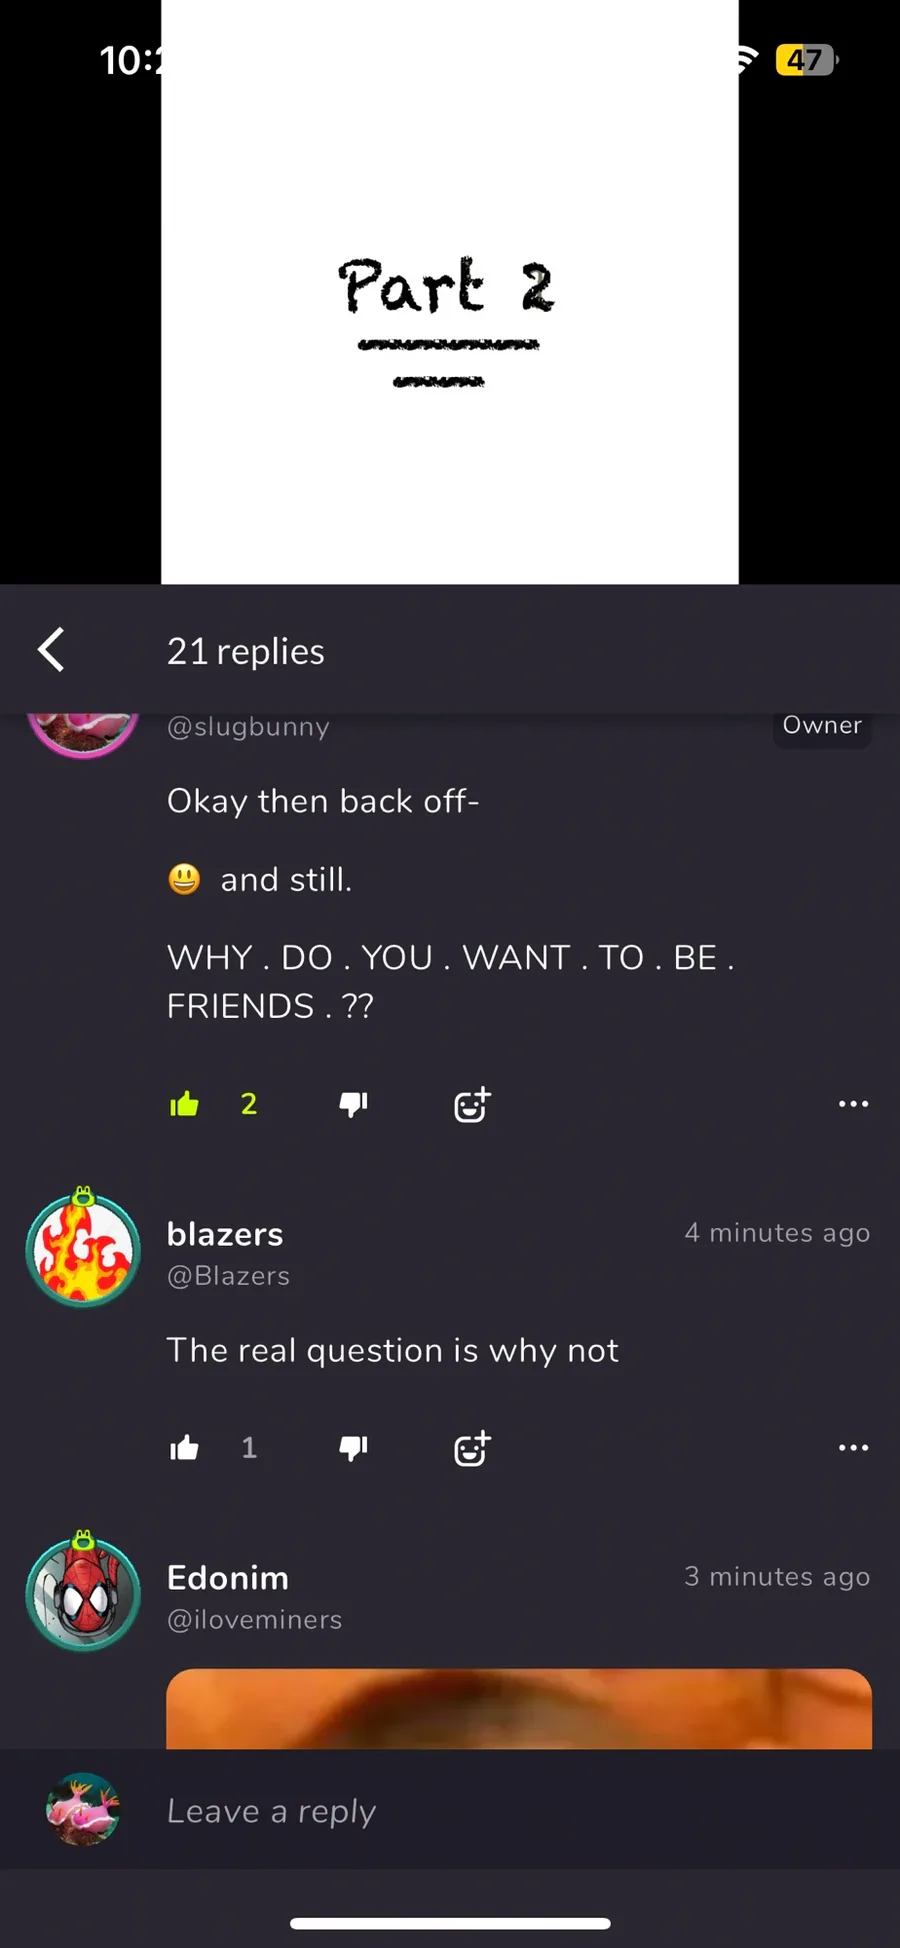Open the blazers display name
Image resolution: width=900 pixels, height=1948 pixels.
tap(225, 1234)
